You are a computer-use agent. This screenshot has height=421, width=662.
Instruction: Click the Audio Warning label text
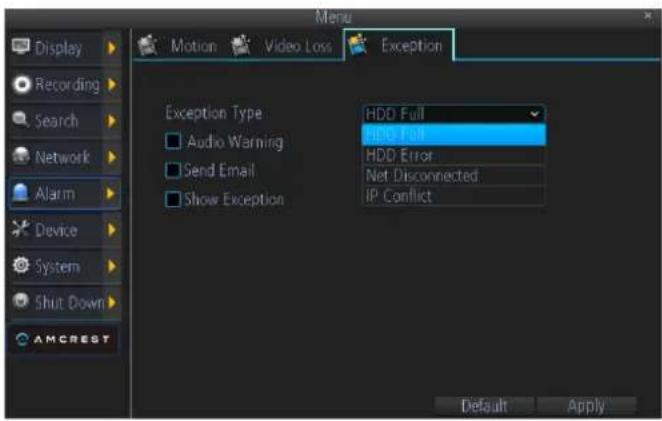coord(235,142)
